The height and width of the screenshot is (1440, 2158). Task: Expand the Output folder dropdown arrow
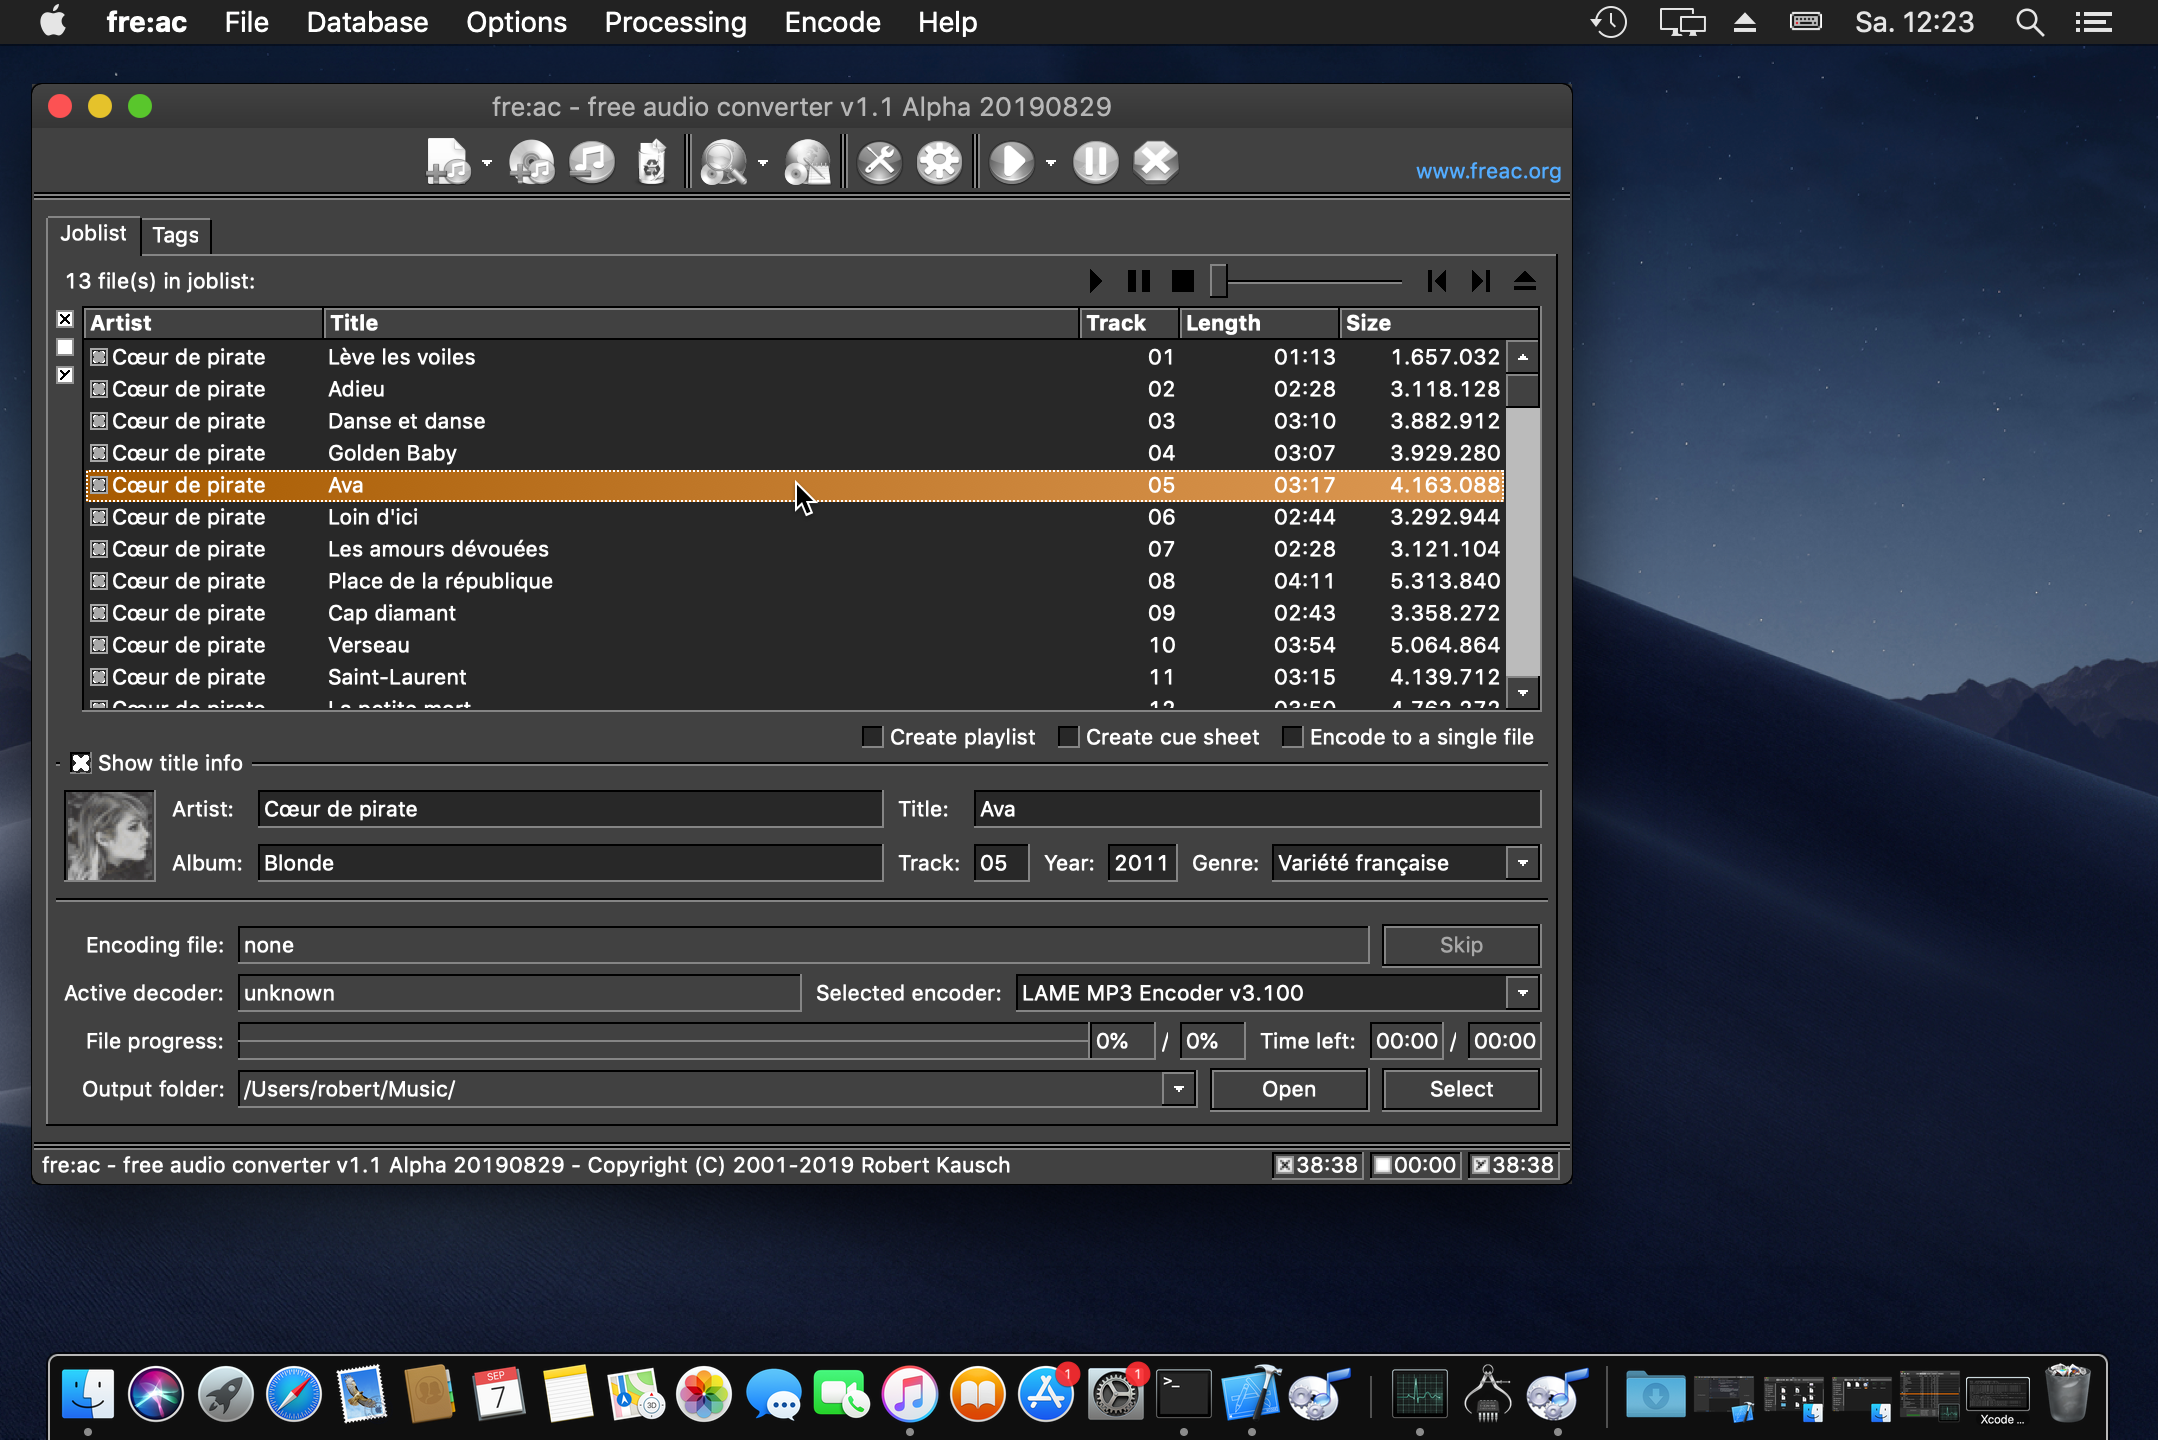coord(1179,1089)
